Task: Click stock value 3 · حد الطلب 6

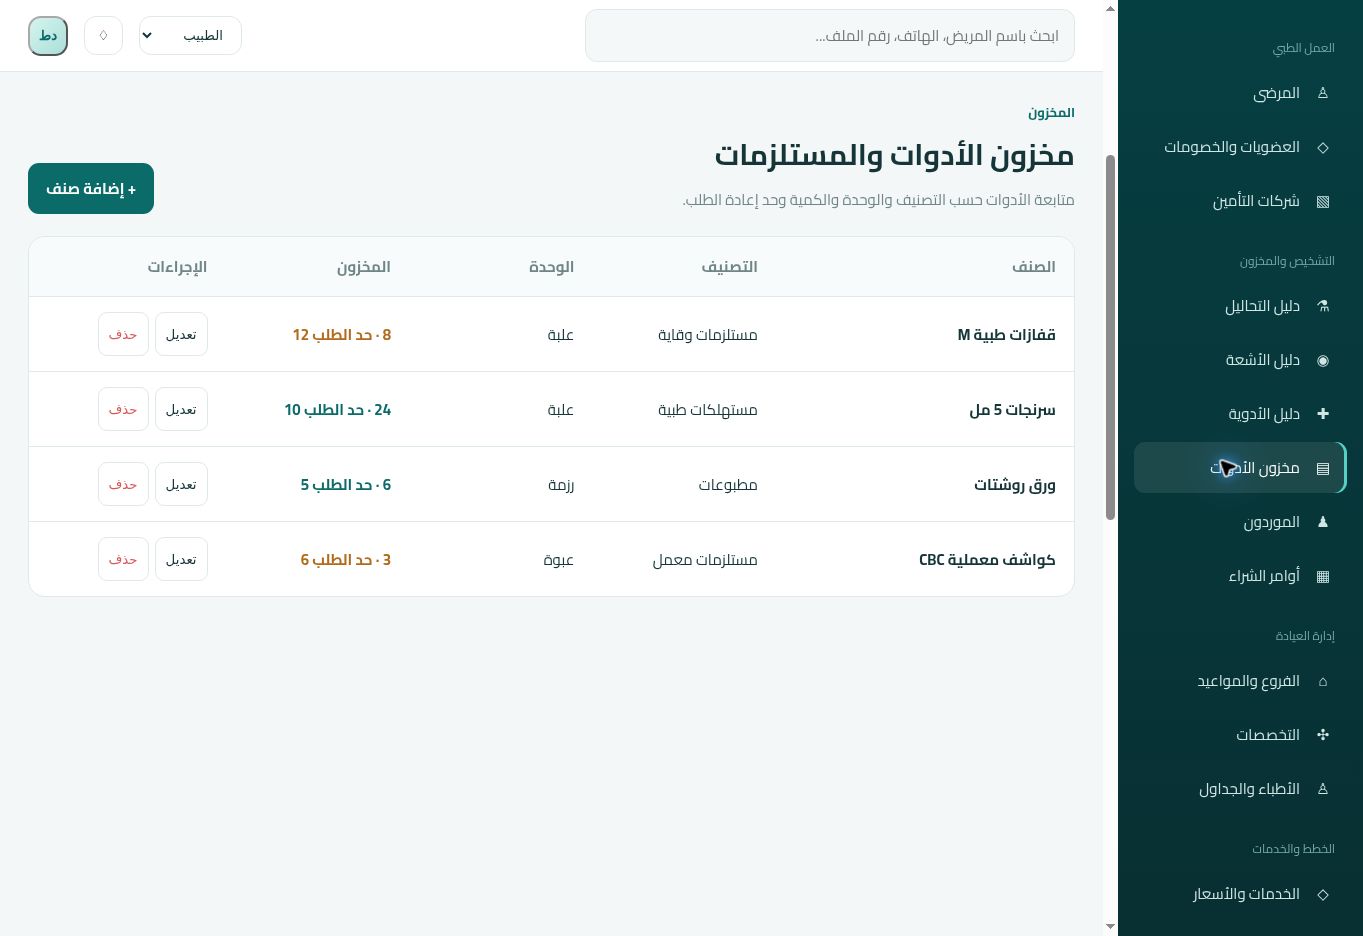Action: click(x=346, y=560)
